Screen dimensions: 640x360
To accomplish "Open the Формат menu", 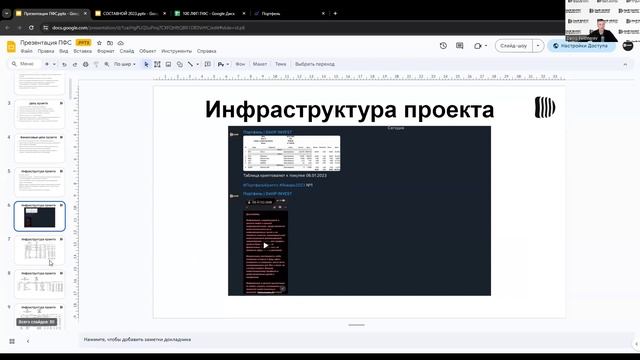I will (x=106, y=51).
